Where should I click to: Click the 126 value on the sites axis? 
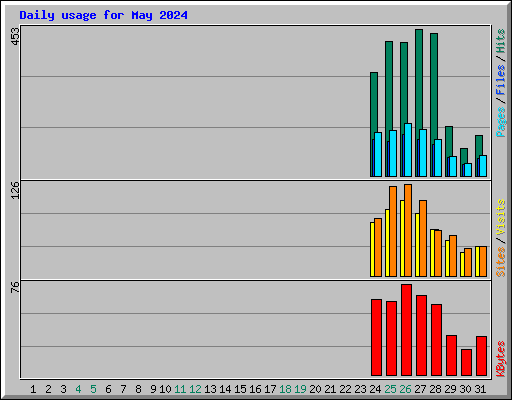[x=15, y=190]
